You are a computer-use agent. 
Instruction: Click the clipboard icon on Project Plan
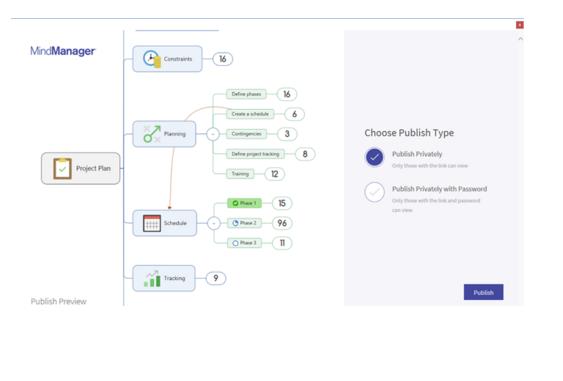62,168
